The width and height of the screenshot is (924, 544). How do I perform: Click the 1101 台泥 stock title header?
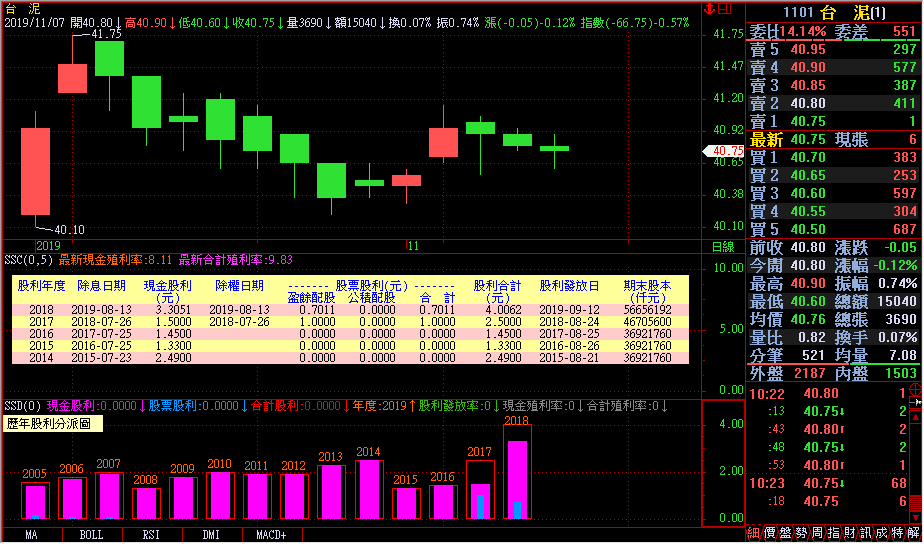pyautogui.click(x=834, y=12)
